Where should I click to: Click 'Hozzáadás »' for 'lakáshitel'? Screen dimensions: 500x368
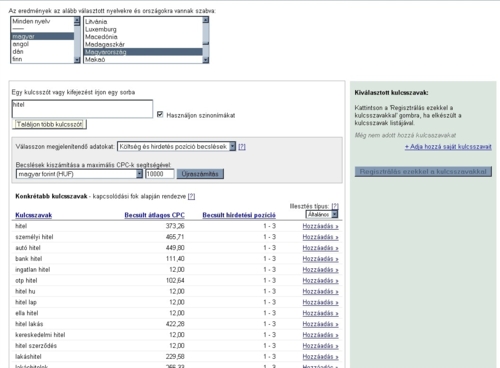(320, 357)
